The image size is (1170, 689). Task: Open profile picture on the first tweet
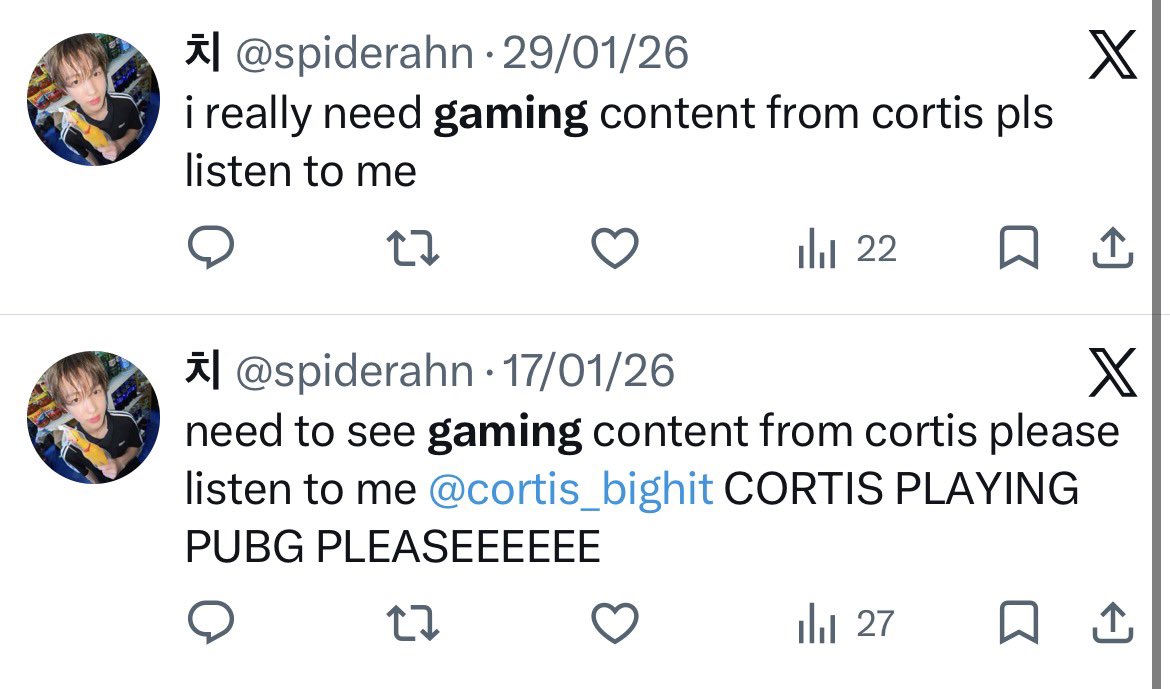[x=93, y=99]
